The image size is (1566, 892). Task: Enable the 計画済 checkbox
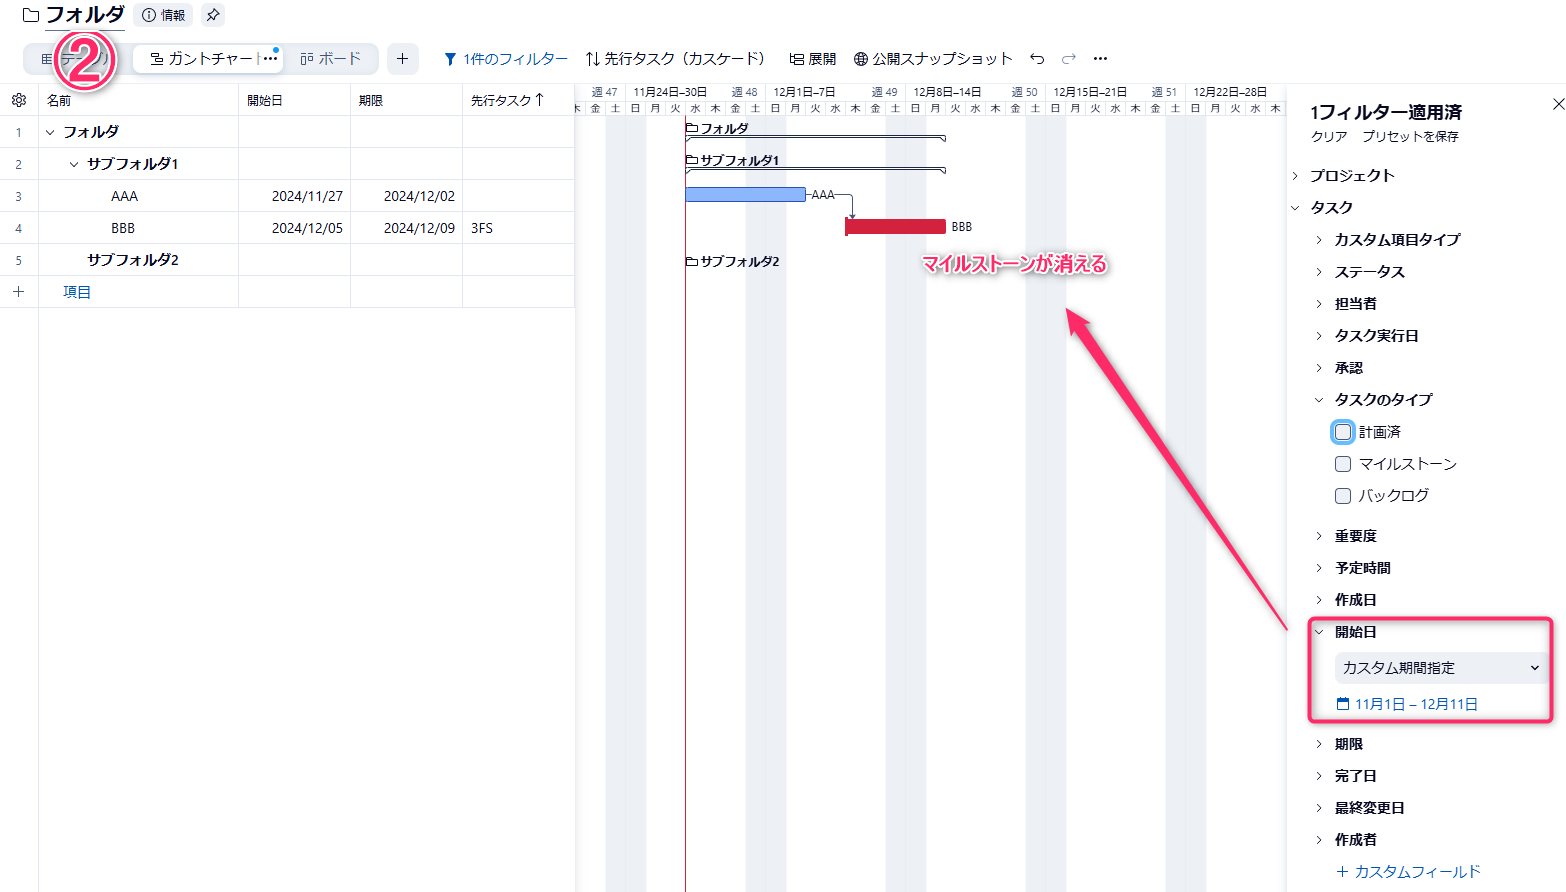click(1343, 432)
